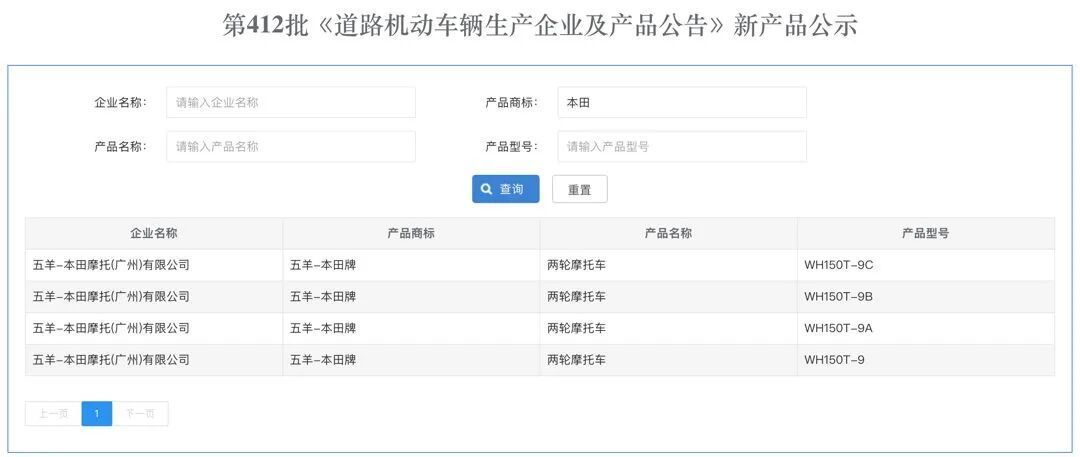Click the 产品商标 column header
Image resolution: width=1080 pixels, height=457 pixels.
click(411, 233)
